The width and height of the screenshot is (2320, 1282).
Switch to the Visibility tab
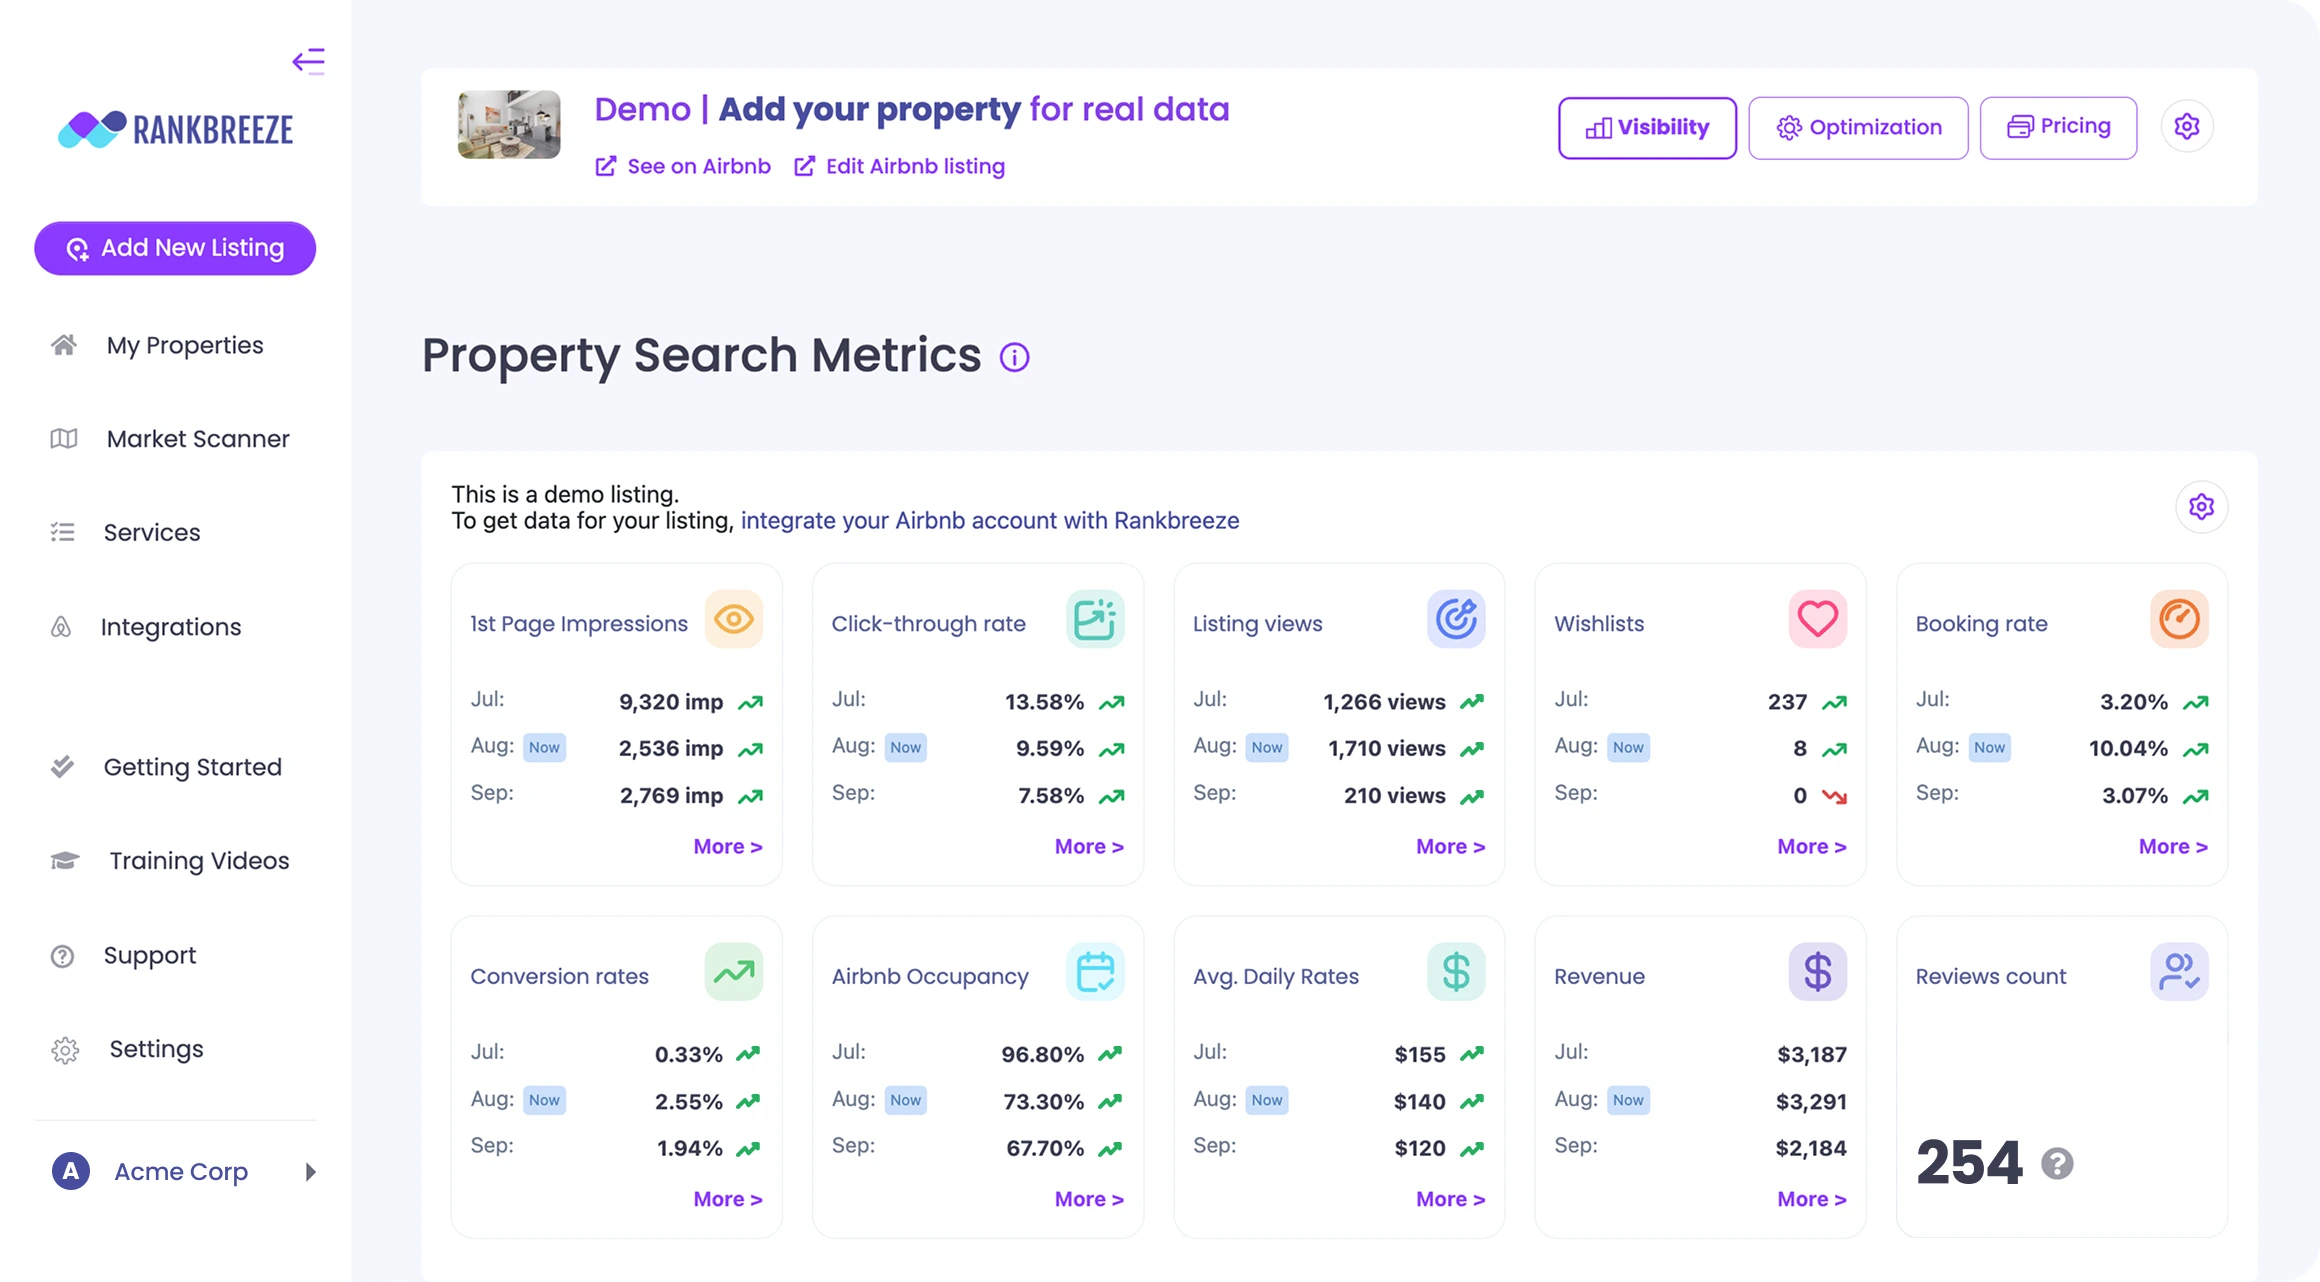coord(1647,128)
